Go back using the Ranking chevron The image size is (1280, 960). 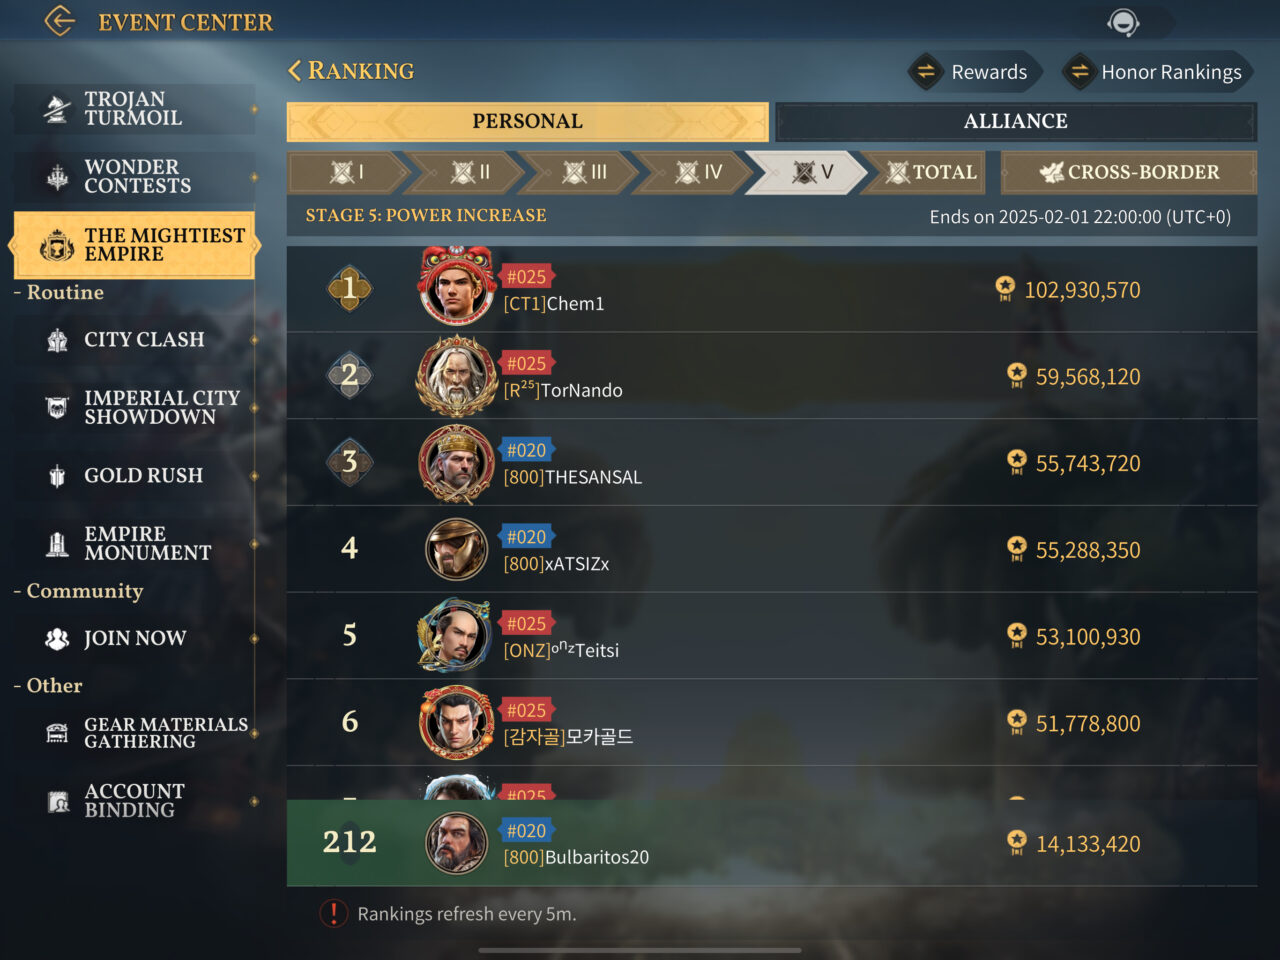294,70
